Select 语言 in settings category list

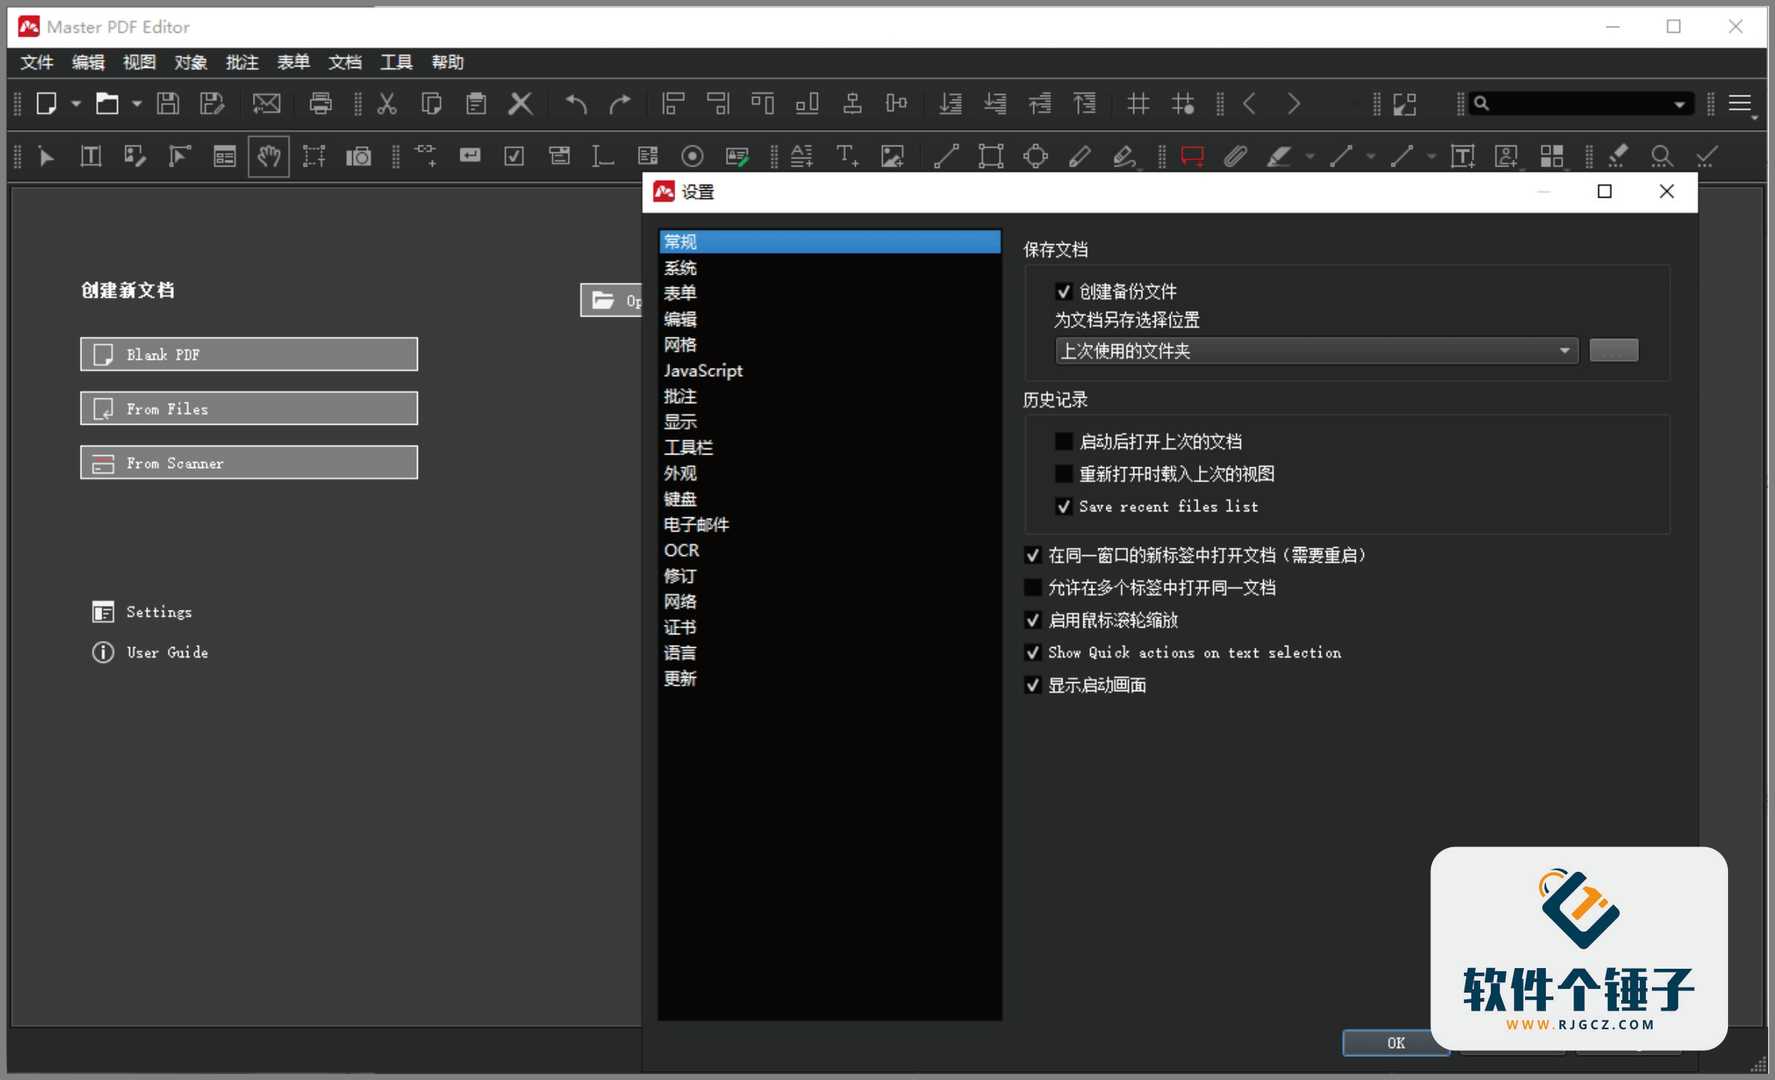point(830,653)
